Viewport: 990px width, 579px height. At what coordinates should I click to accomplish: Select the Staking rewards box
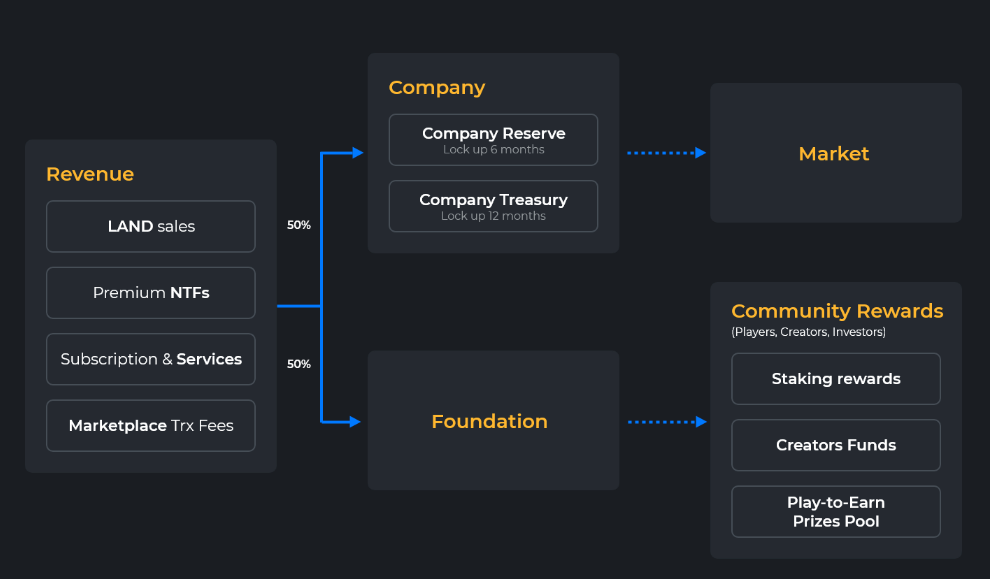[x=836, y=379]
